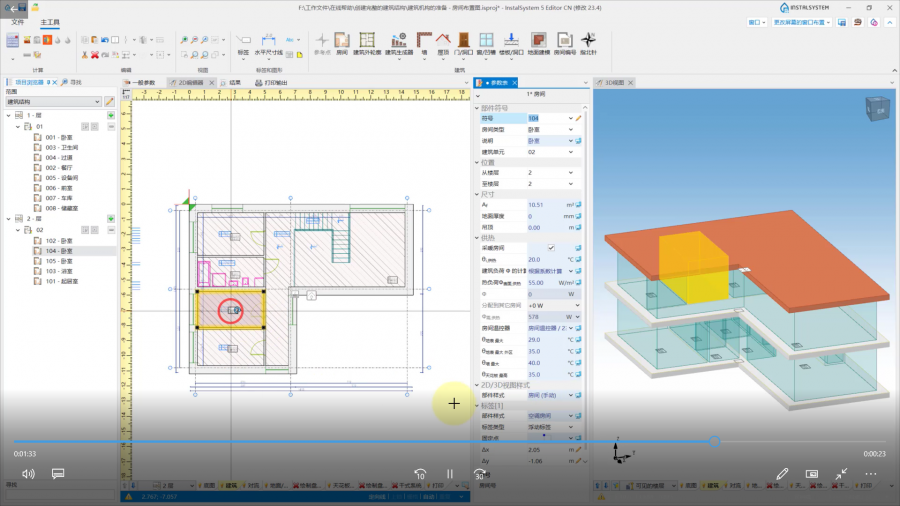Select the 建筑外轮廓 building outline tool
Image resolution: width=900 pixels, height=506 pixels.
tap(367, 42)
